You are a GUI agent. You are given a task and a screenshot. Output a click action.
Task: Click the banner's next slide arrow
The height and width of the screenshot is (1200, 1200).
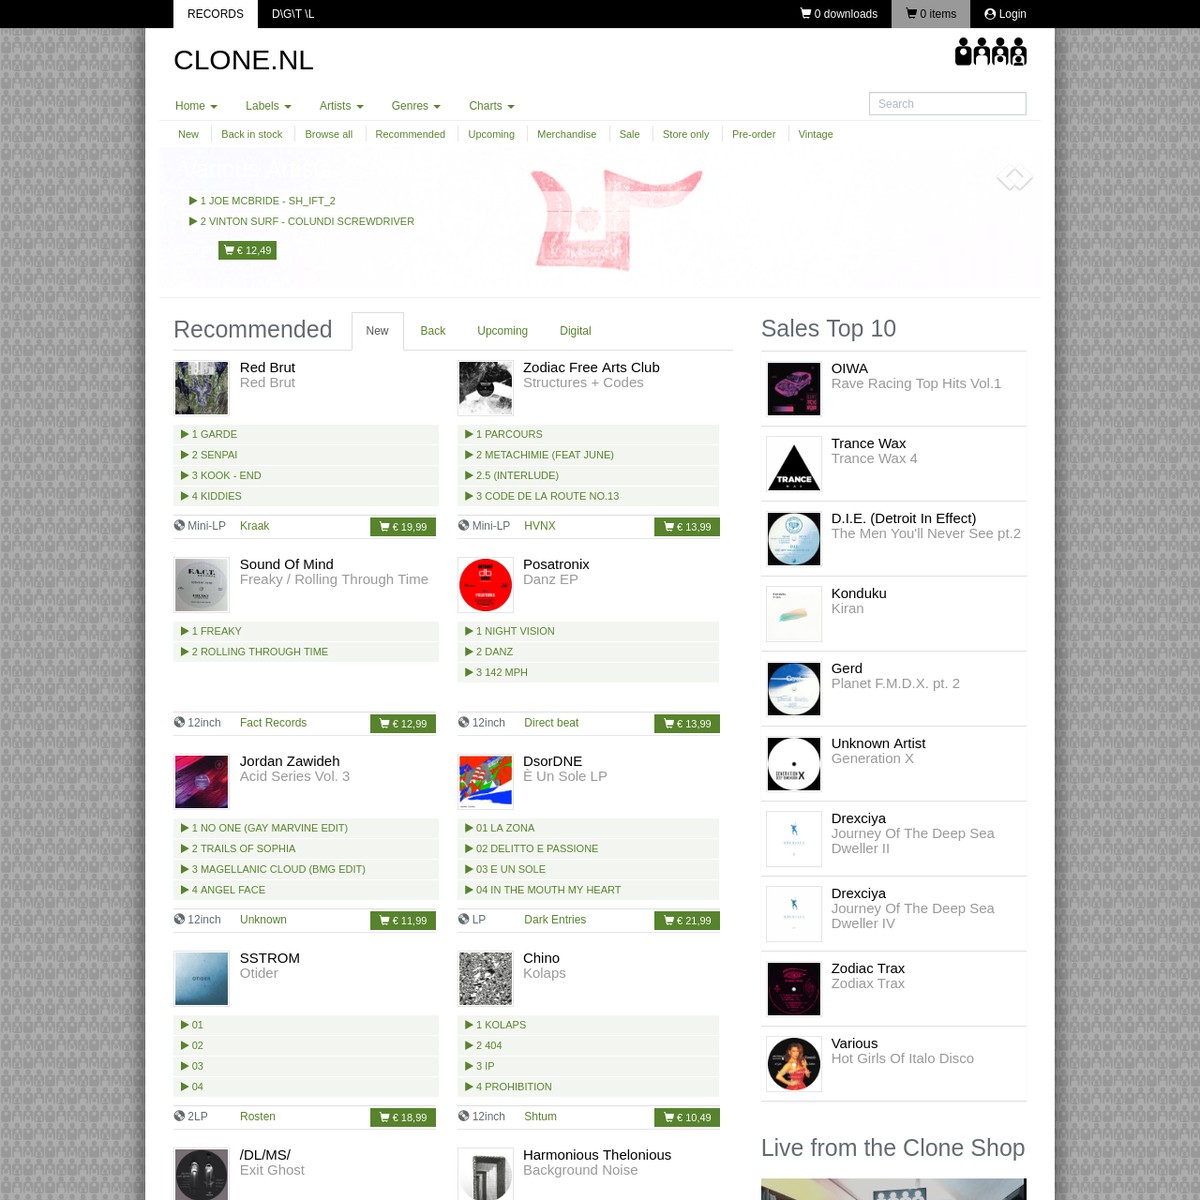[1014, 178]
